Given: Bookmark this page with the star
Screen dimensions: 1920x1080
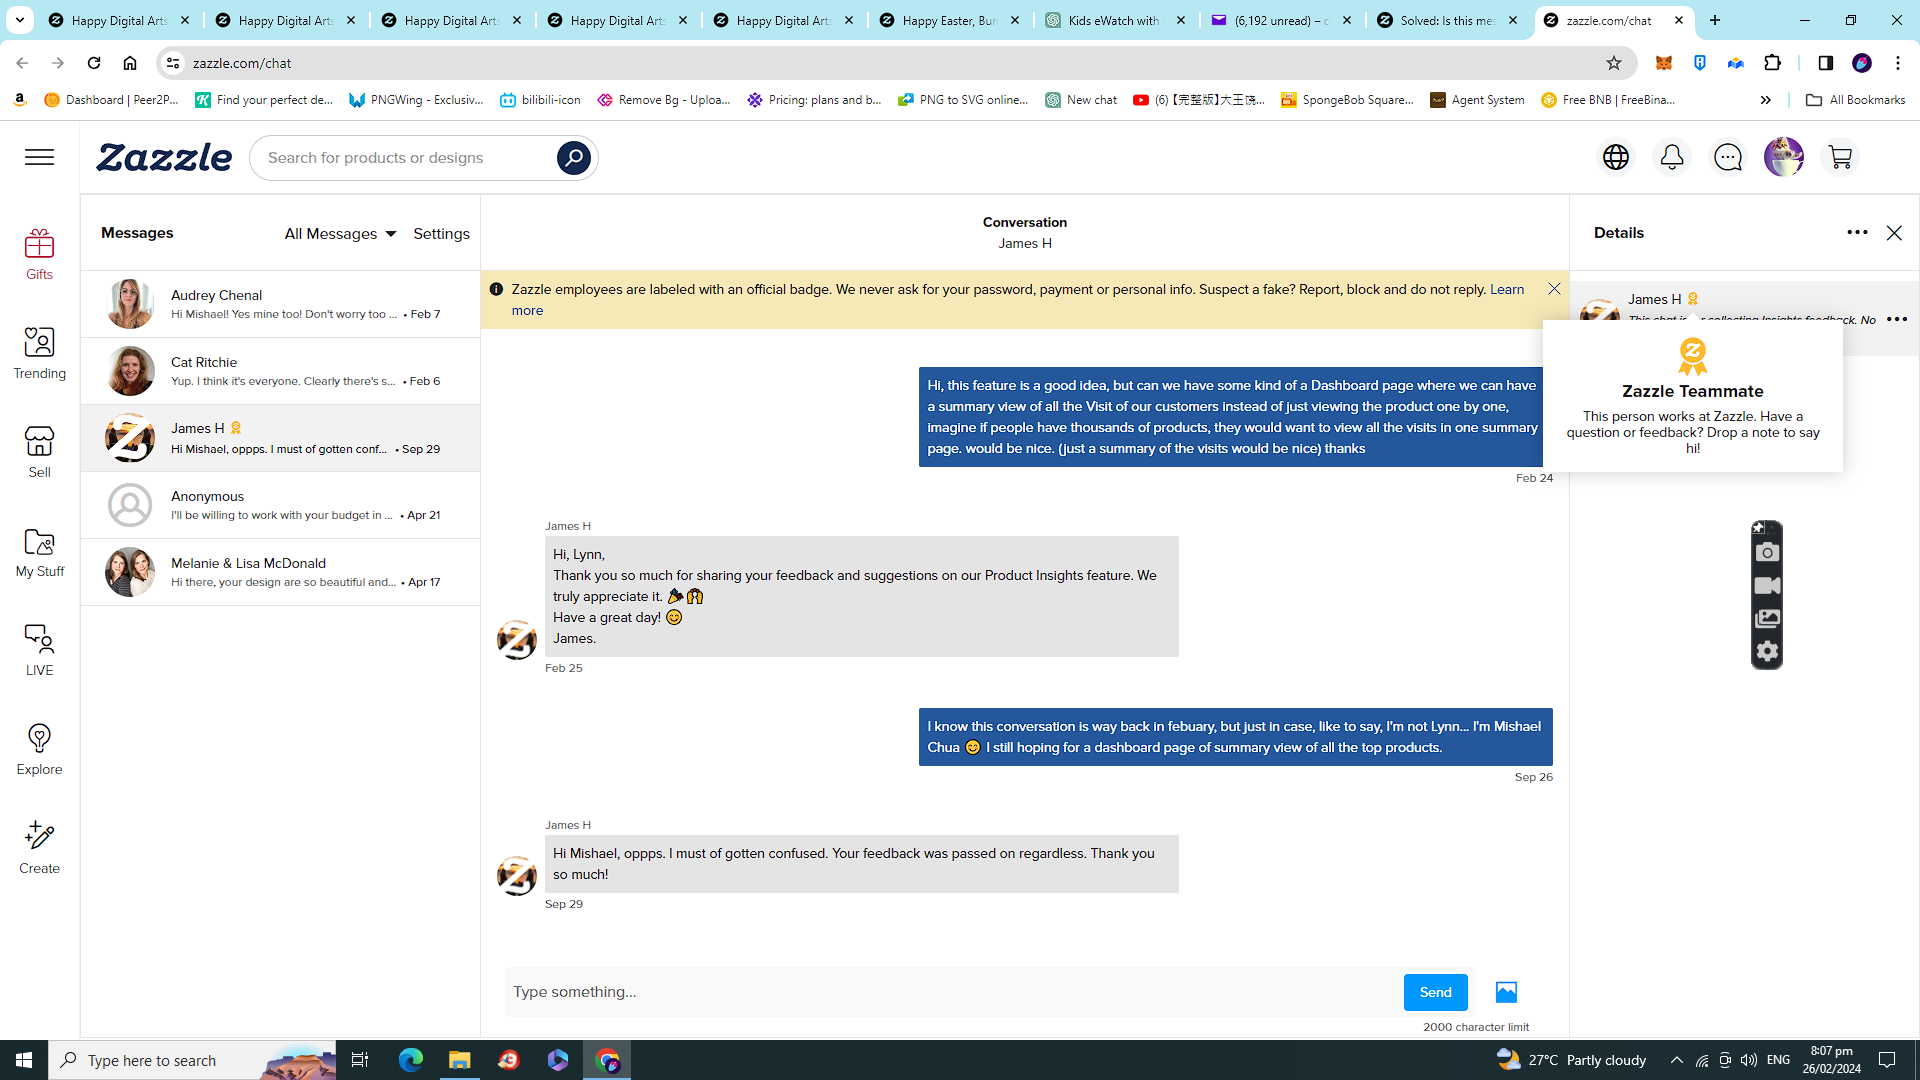Looking at the screenshot, I should pos(1613,63).
